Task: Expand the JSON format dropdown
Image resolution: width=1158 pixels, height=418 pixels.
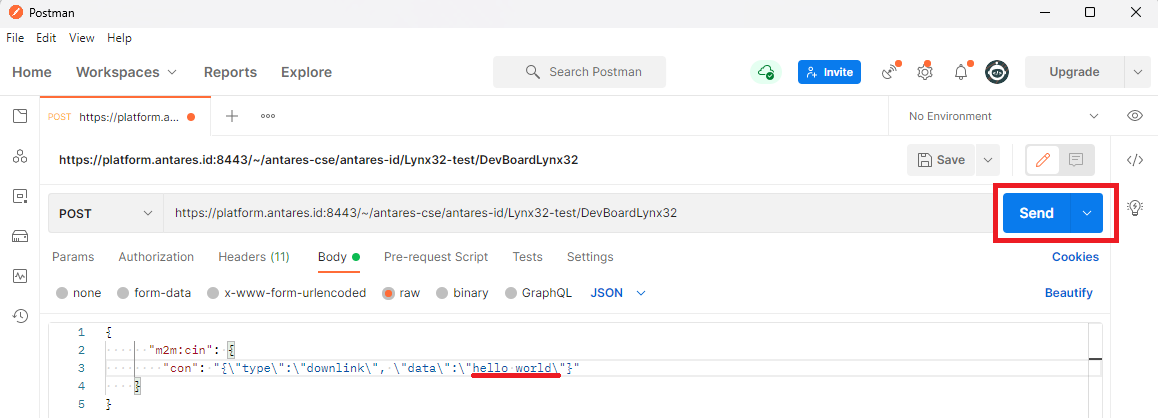Action: [618, 293]
